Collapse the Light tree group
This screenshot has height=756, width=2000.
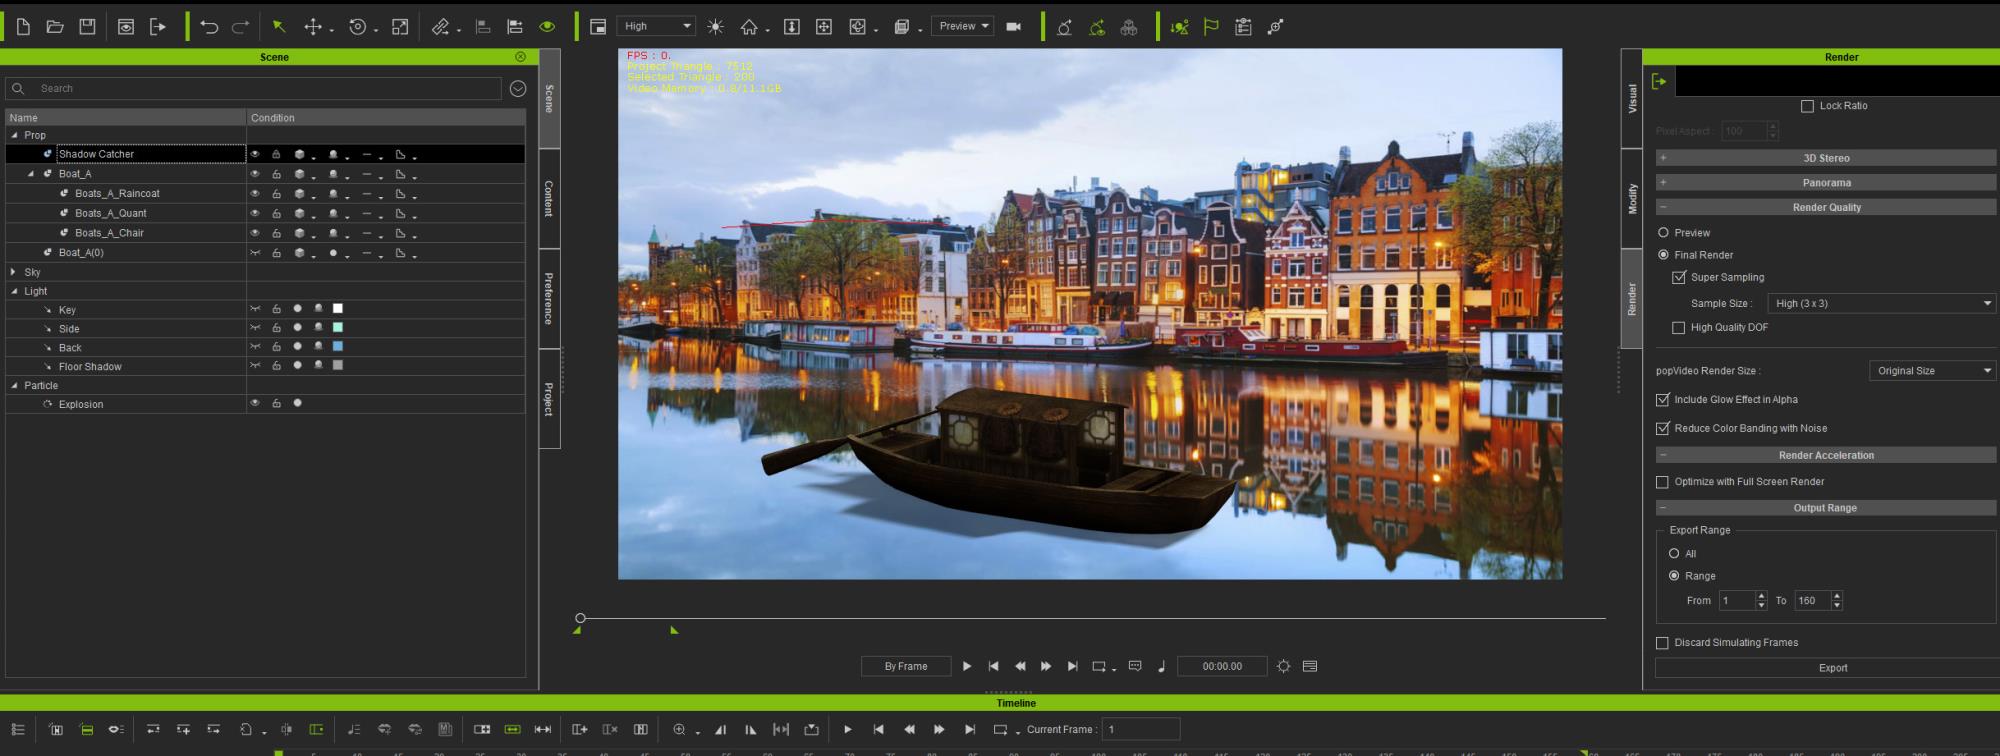click(x=14, y=291)
